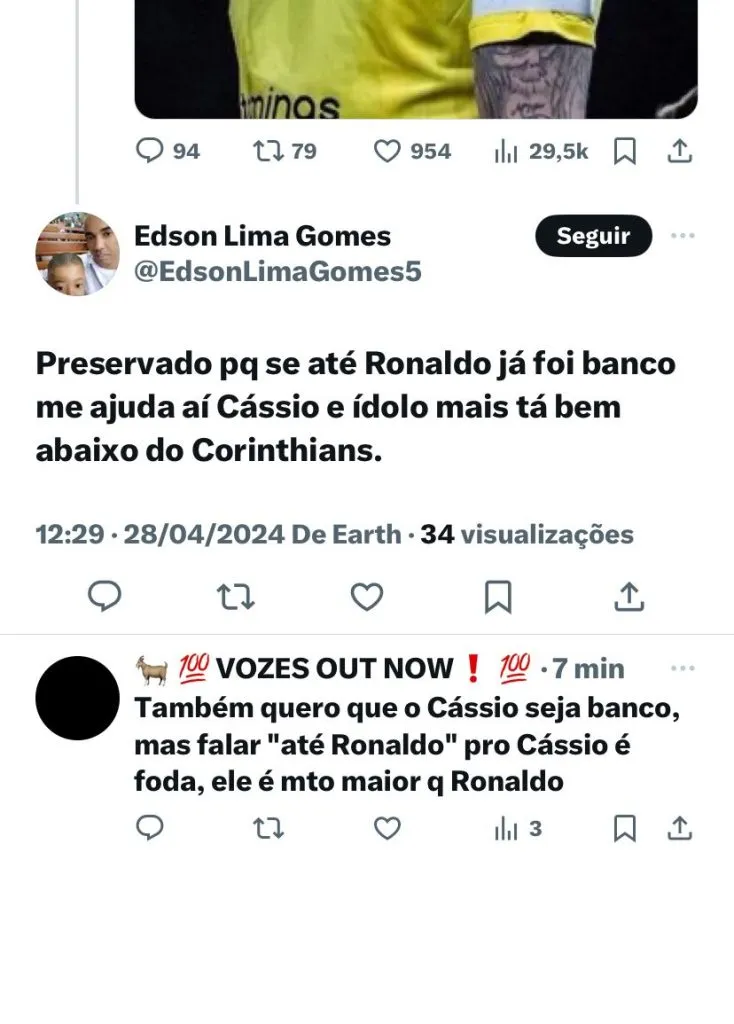
Task: Open the yellow jersey image in the top post
Action: coord(416,59)
